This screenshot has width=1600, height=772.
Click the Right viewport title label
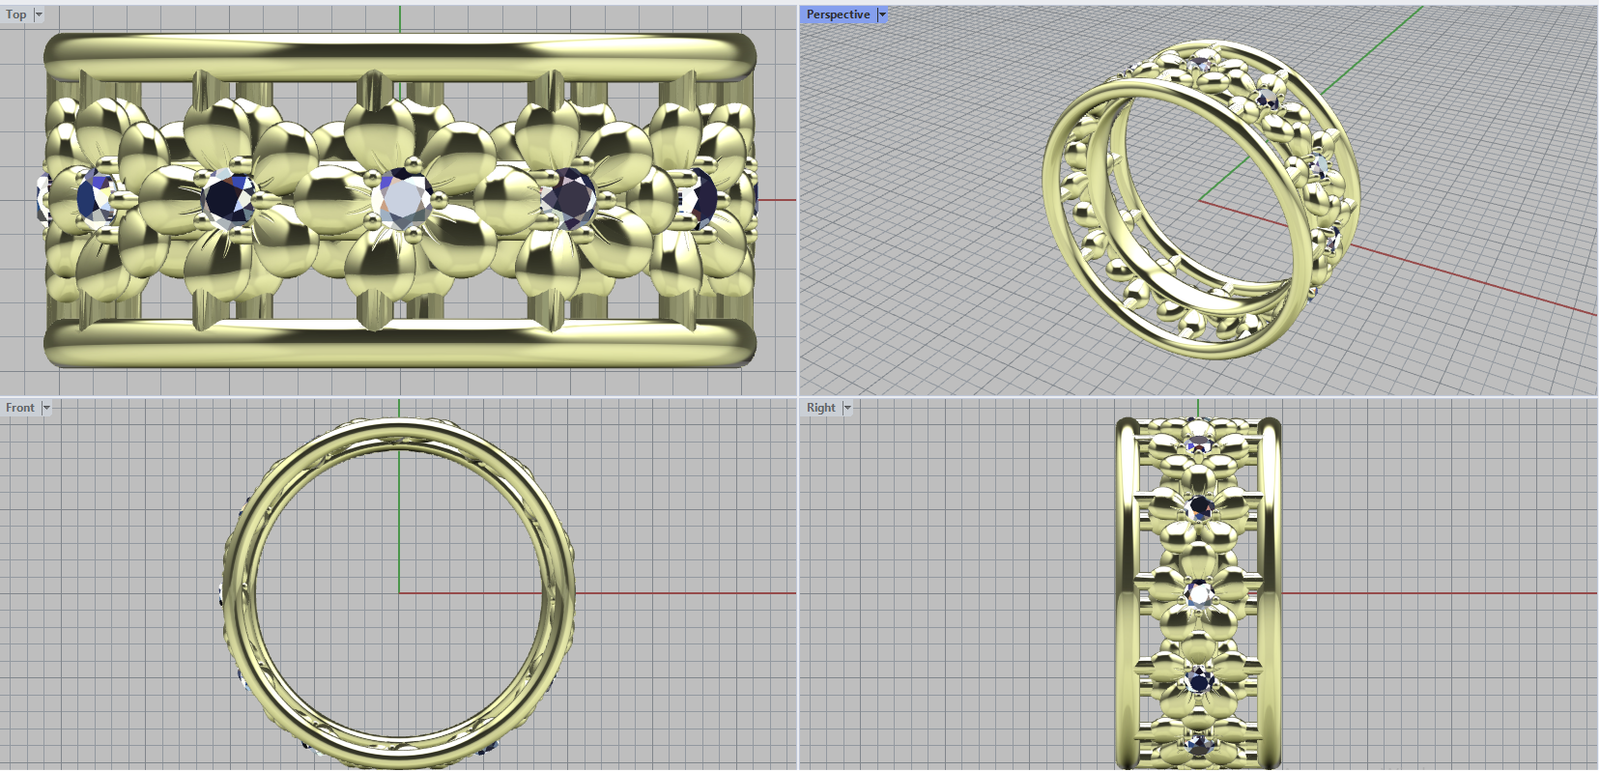(821, 408)
